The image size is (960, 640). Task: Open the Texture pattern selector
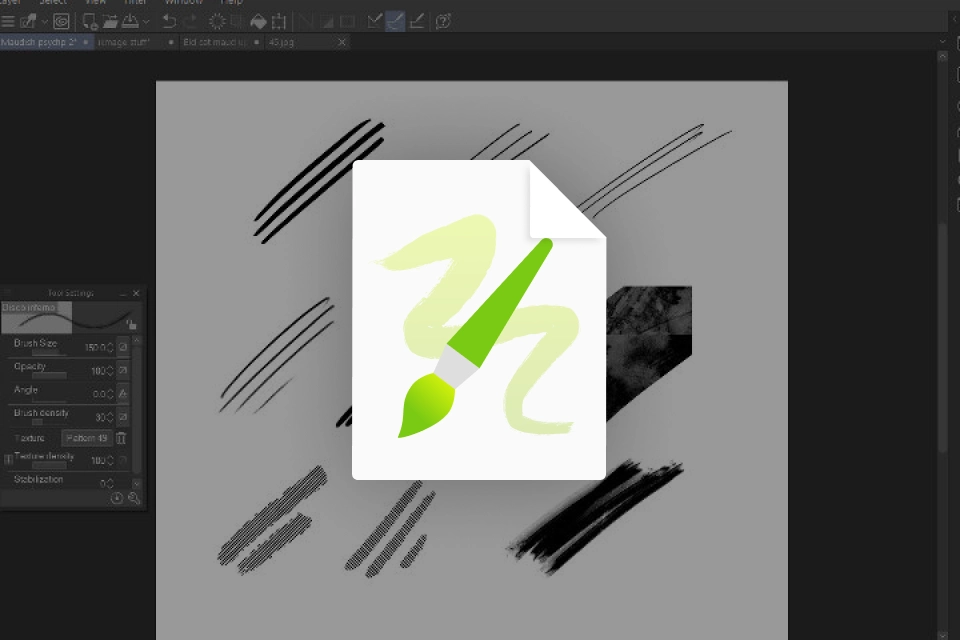pos(87,438)
